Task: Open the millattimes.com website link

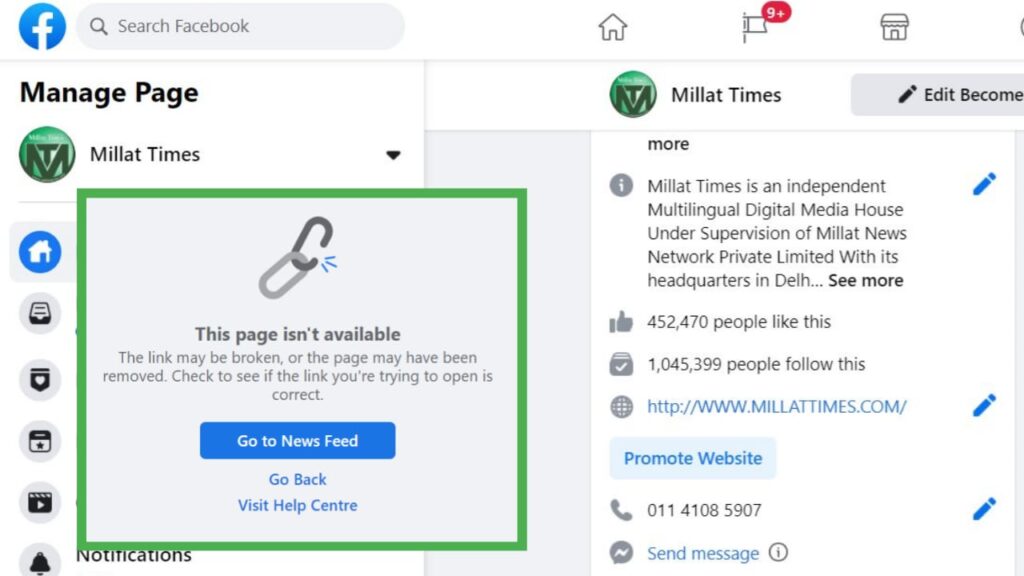Action: 776,406
